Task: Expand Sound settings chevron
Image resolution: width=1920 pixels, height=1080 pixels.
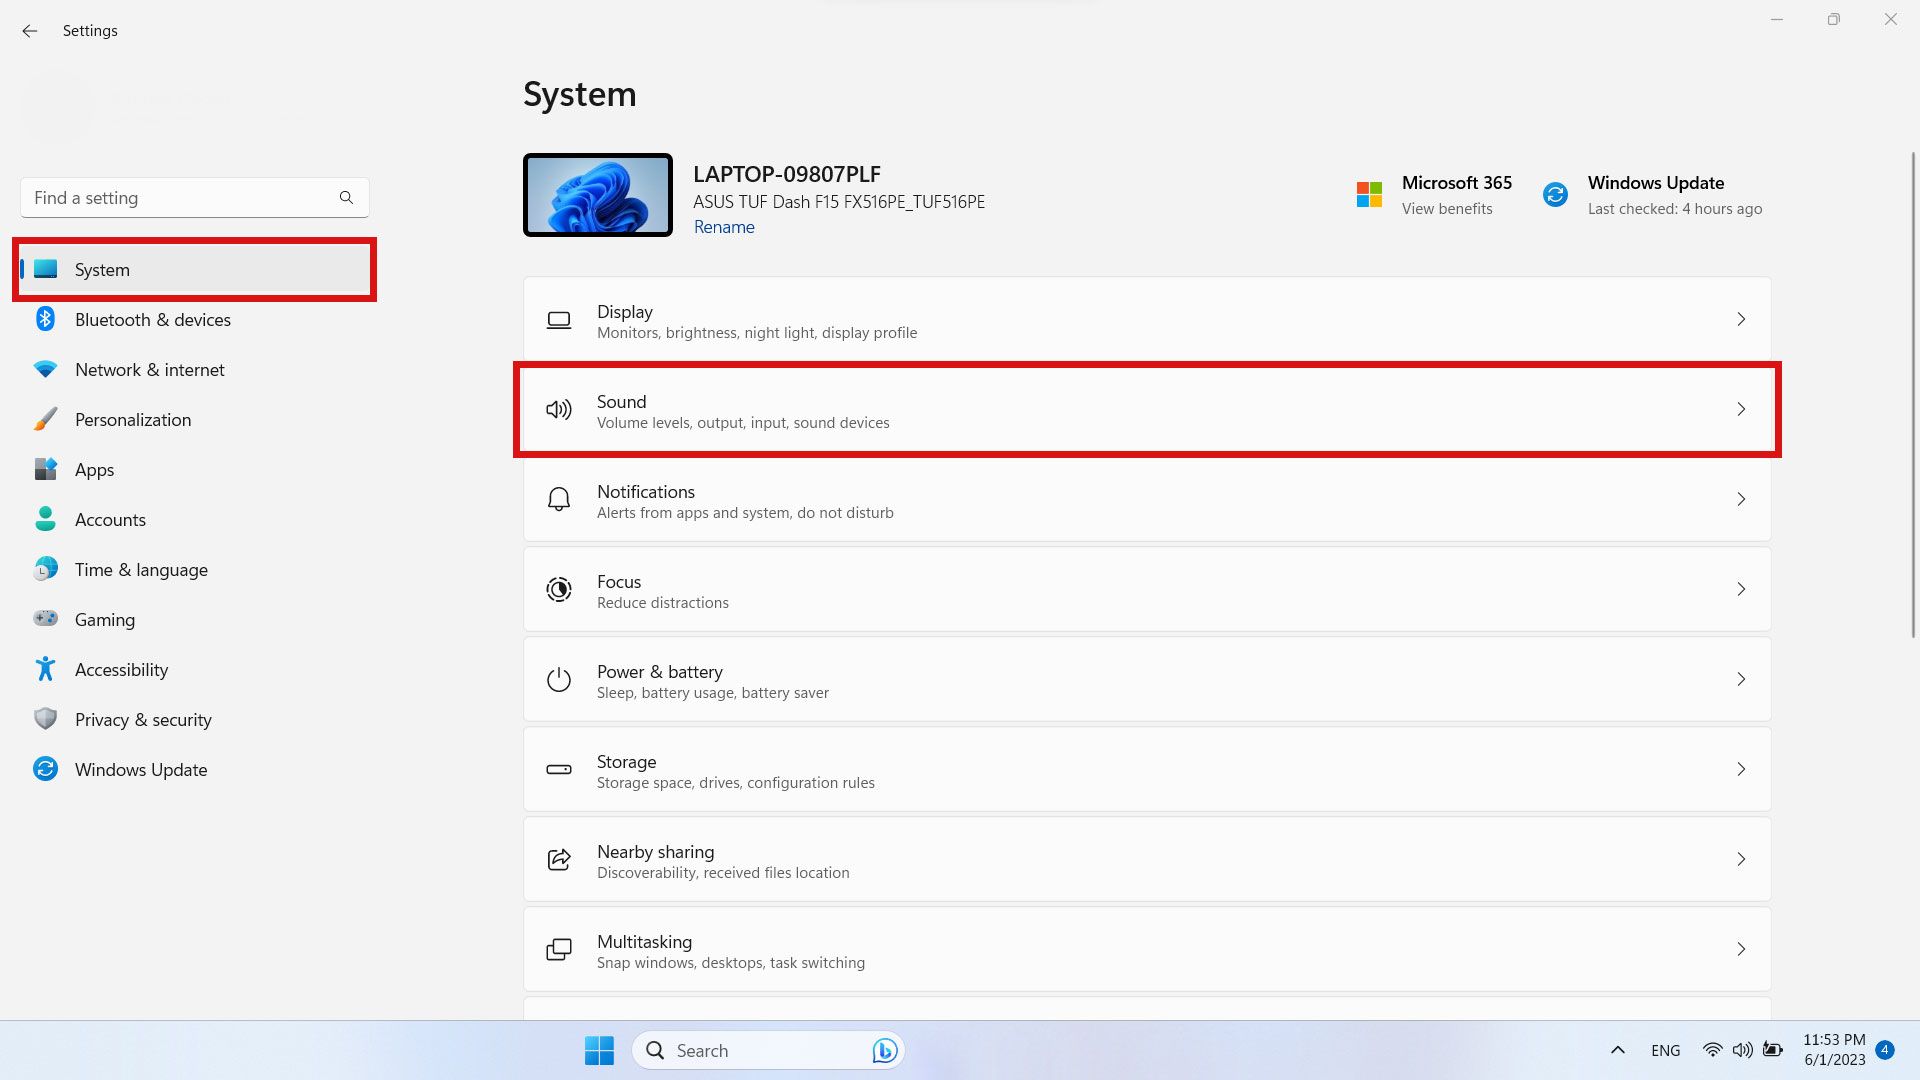Action: click(1741, 409)
